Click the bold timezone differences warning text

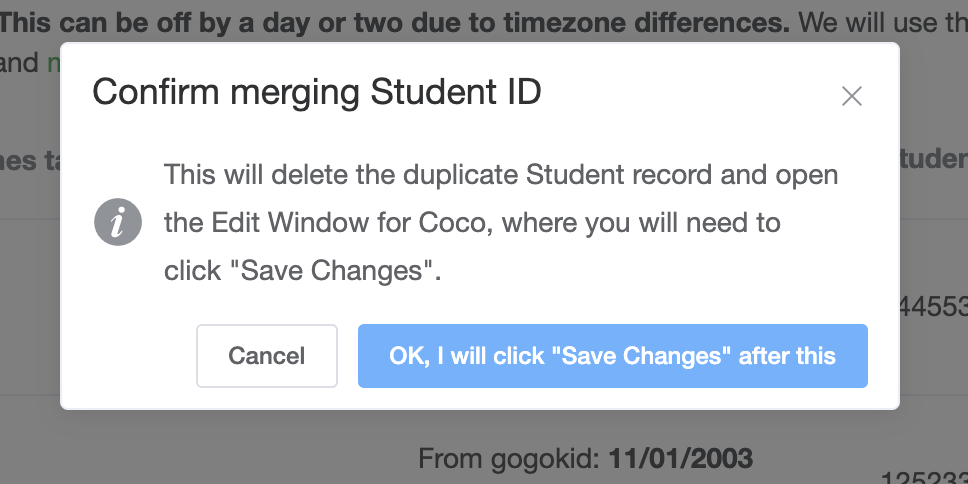(x=394, y=23)
